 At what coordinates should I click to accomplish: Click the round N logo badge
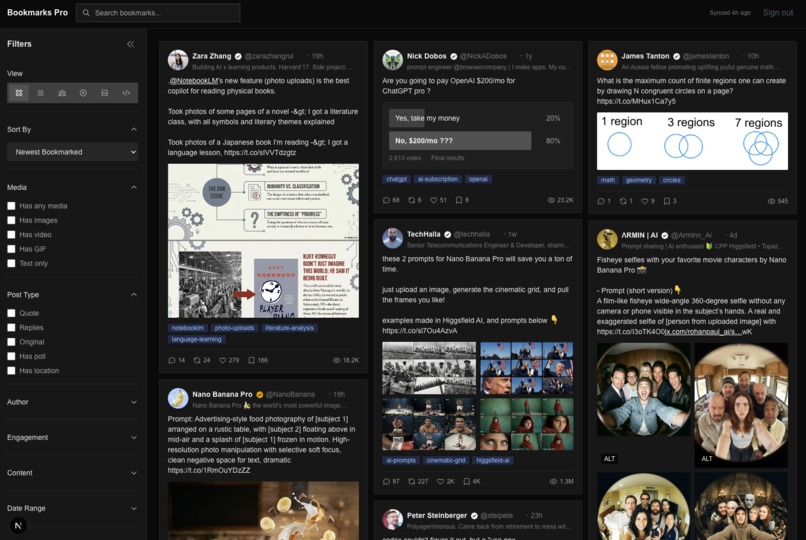coord(18,526)
